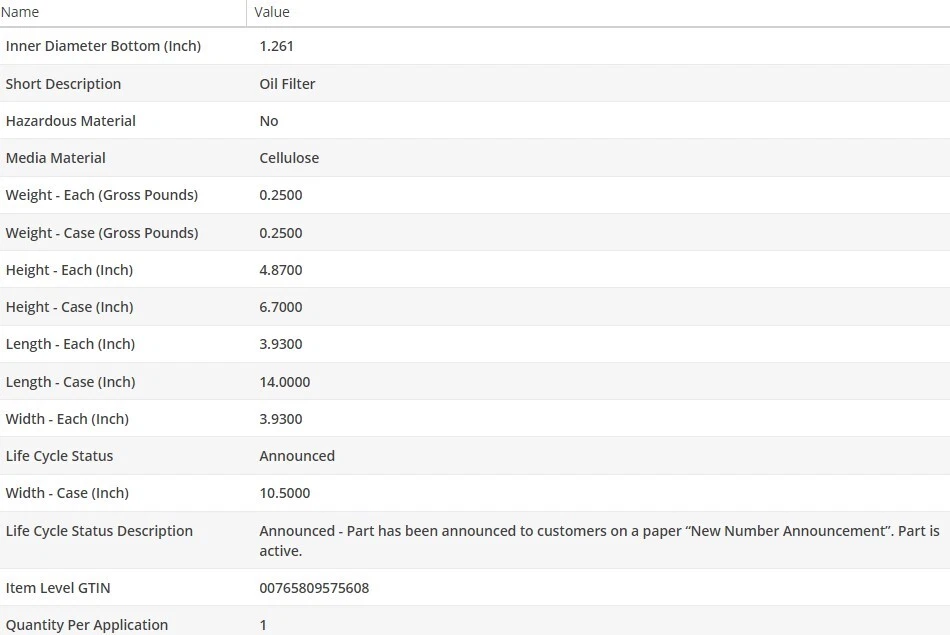Select the Hazardous Material row label
The width and height of the screenshot is (950, 635).
click(x=70, y=121)
